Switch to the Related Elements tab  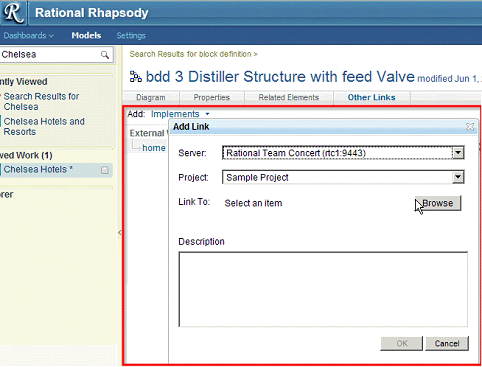pyautogui.click(x=289, y=98)
